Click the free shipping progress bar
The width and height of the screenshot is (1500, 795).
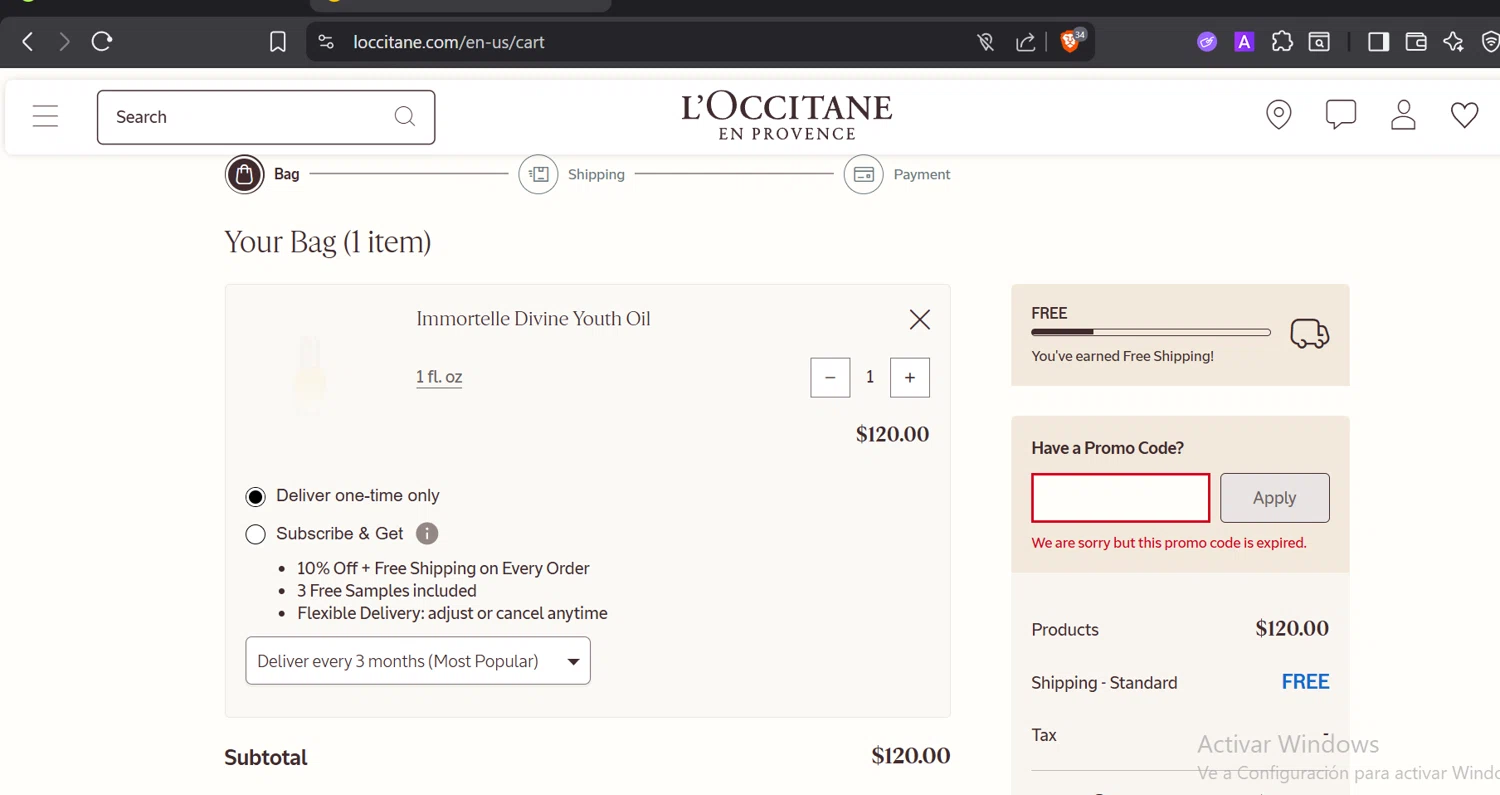coord(1151,332)
